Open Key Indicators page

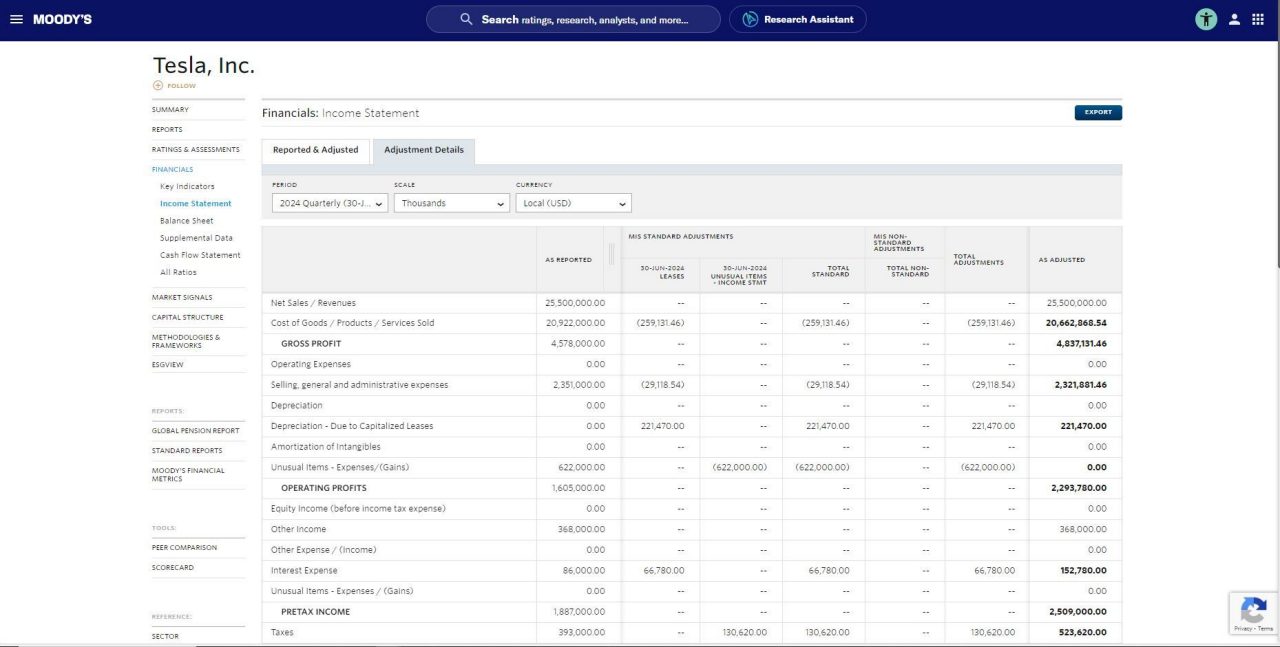pyautogui.click(x=187, y=186)
